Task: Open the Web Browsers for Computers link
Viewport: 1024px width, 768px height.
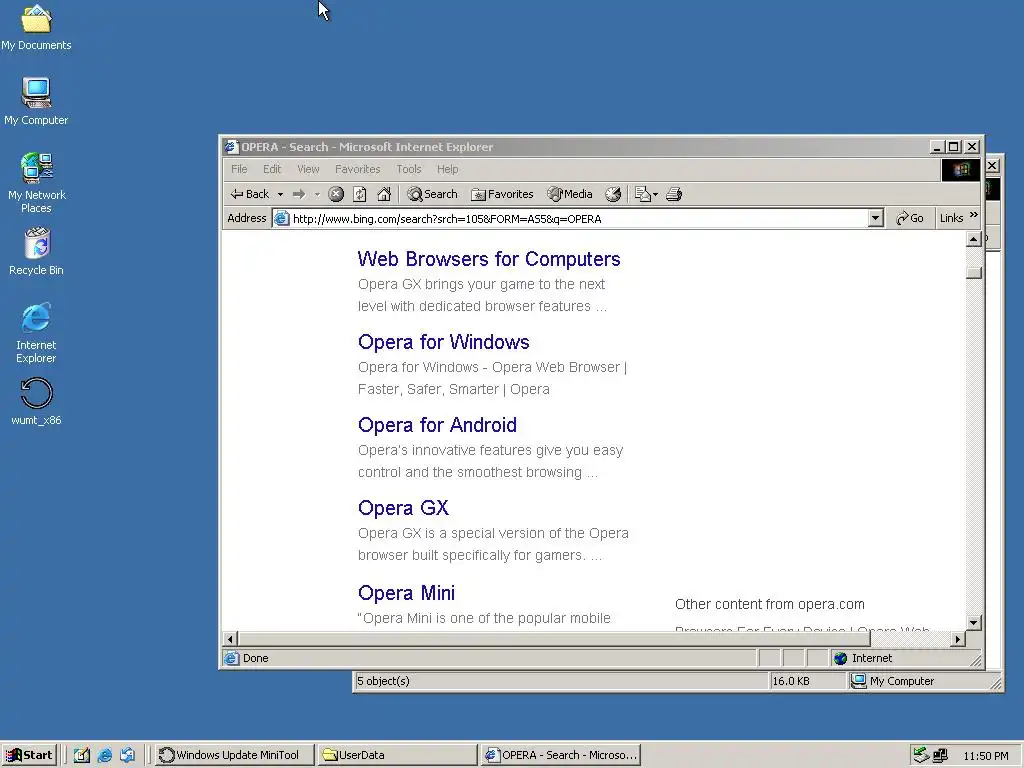Action: coord(488,259)
